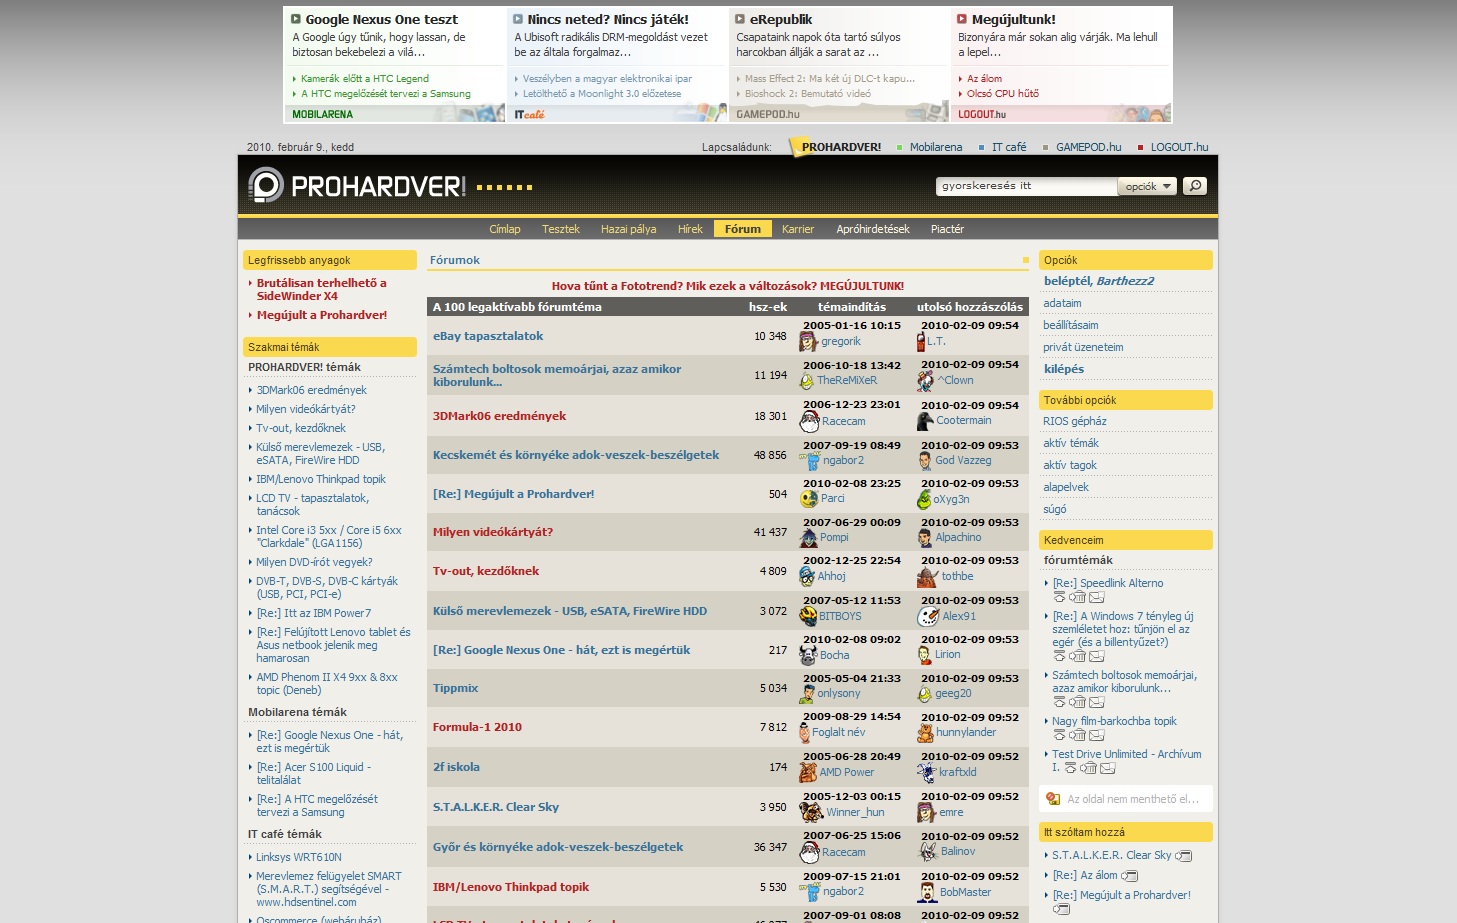1457x923 pixels.
Task: Open the 'opciók' search dropdown
Action: coord(1147,186)
